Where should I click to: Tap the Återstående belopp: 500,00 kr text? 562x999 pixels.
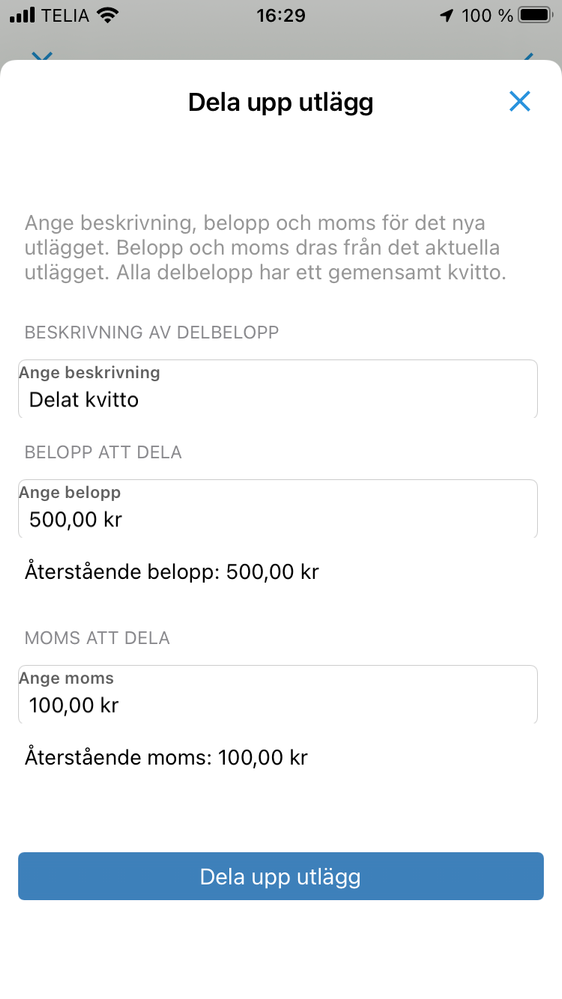171,571
